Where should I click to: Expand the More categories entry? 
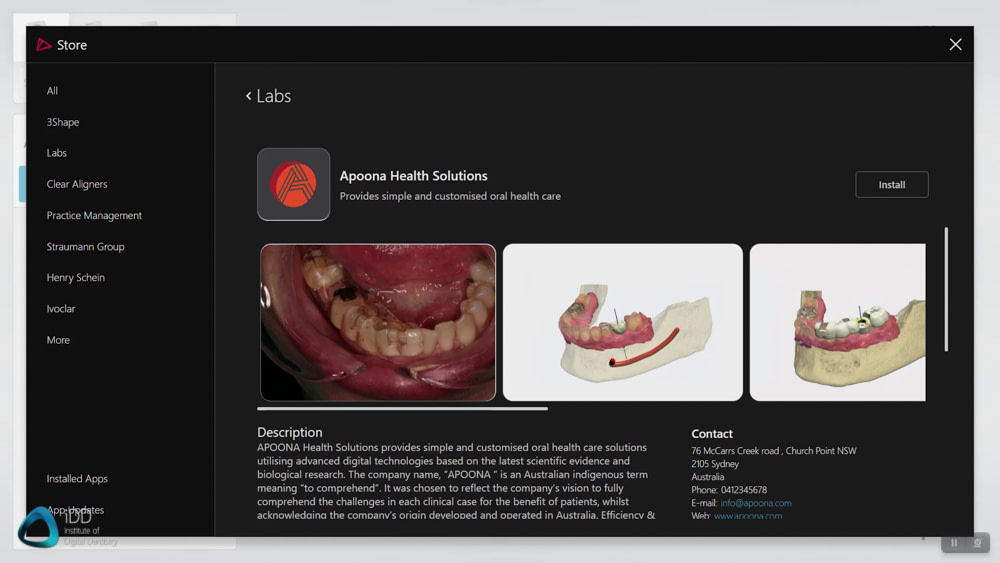click(x=58, y=340)
